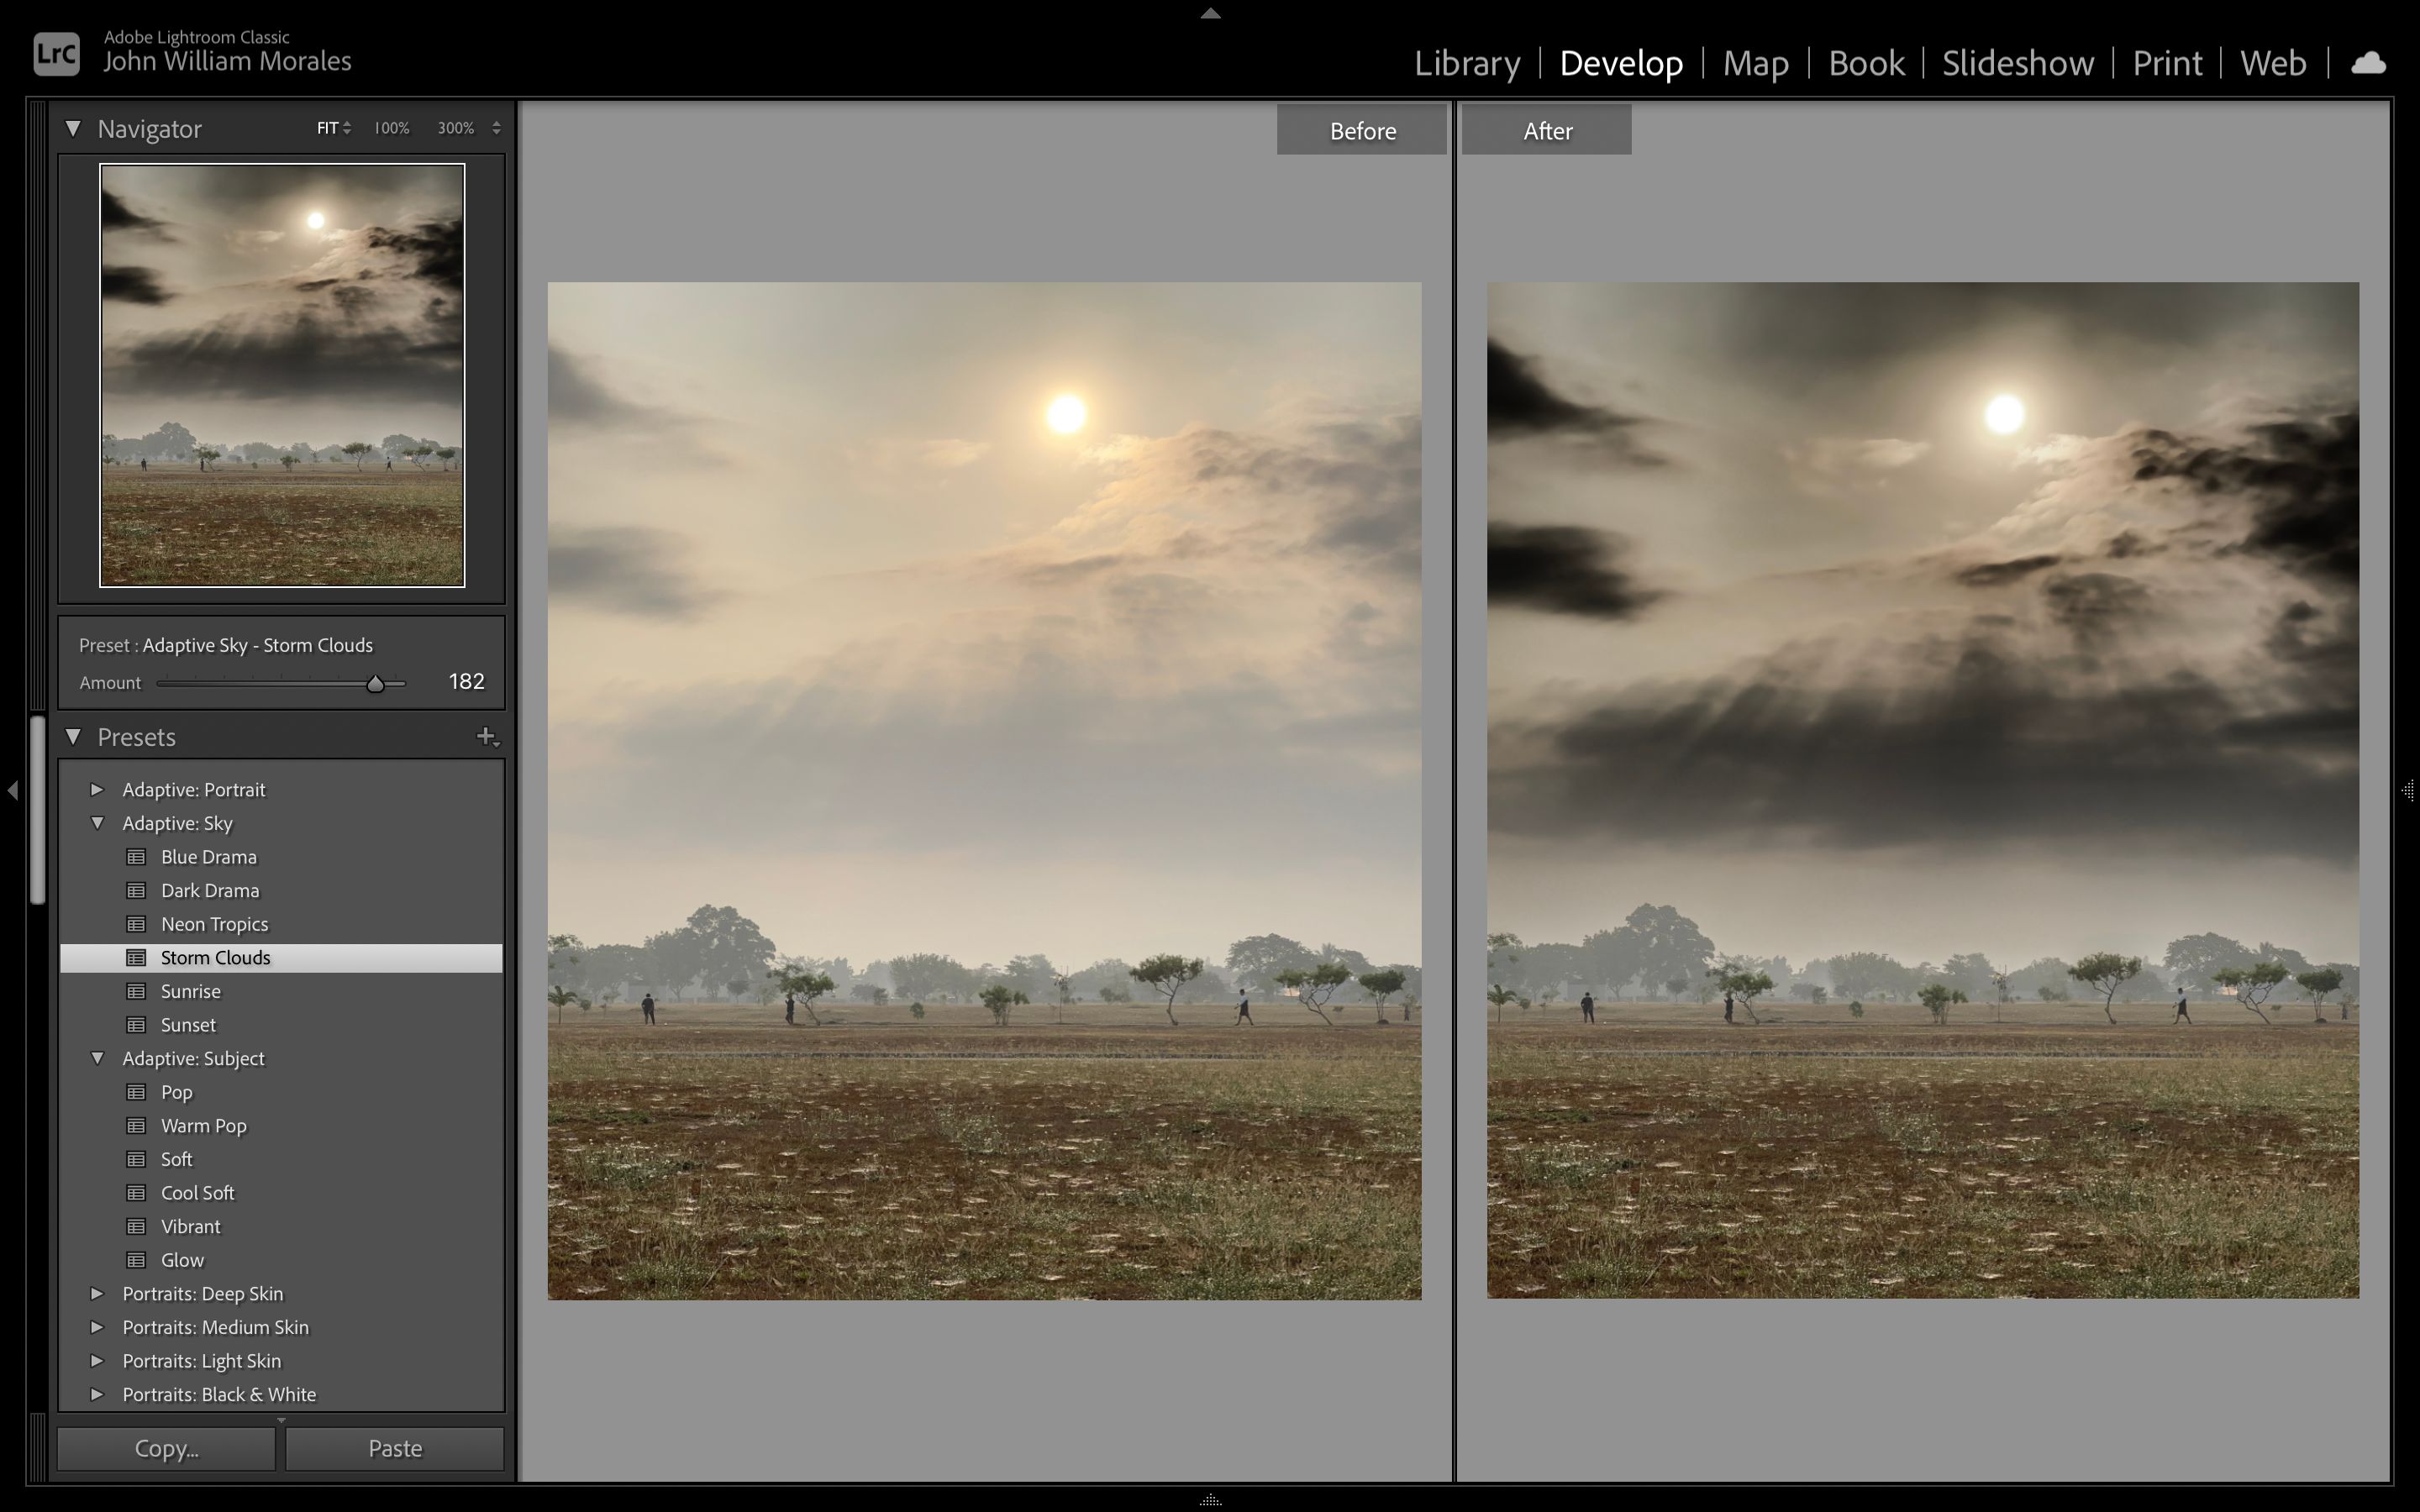This screenshot has height=1512, width=2420.
Task: Click the Paste button
Action: (394, 1448)
